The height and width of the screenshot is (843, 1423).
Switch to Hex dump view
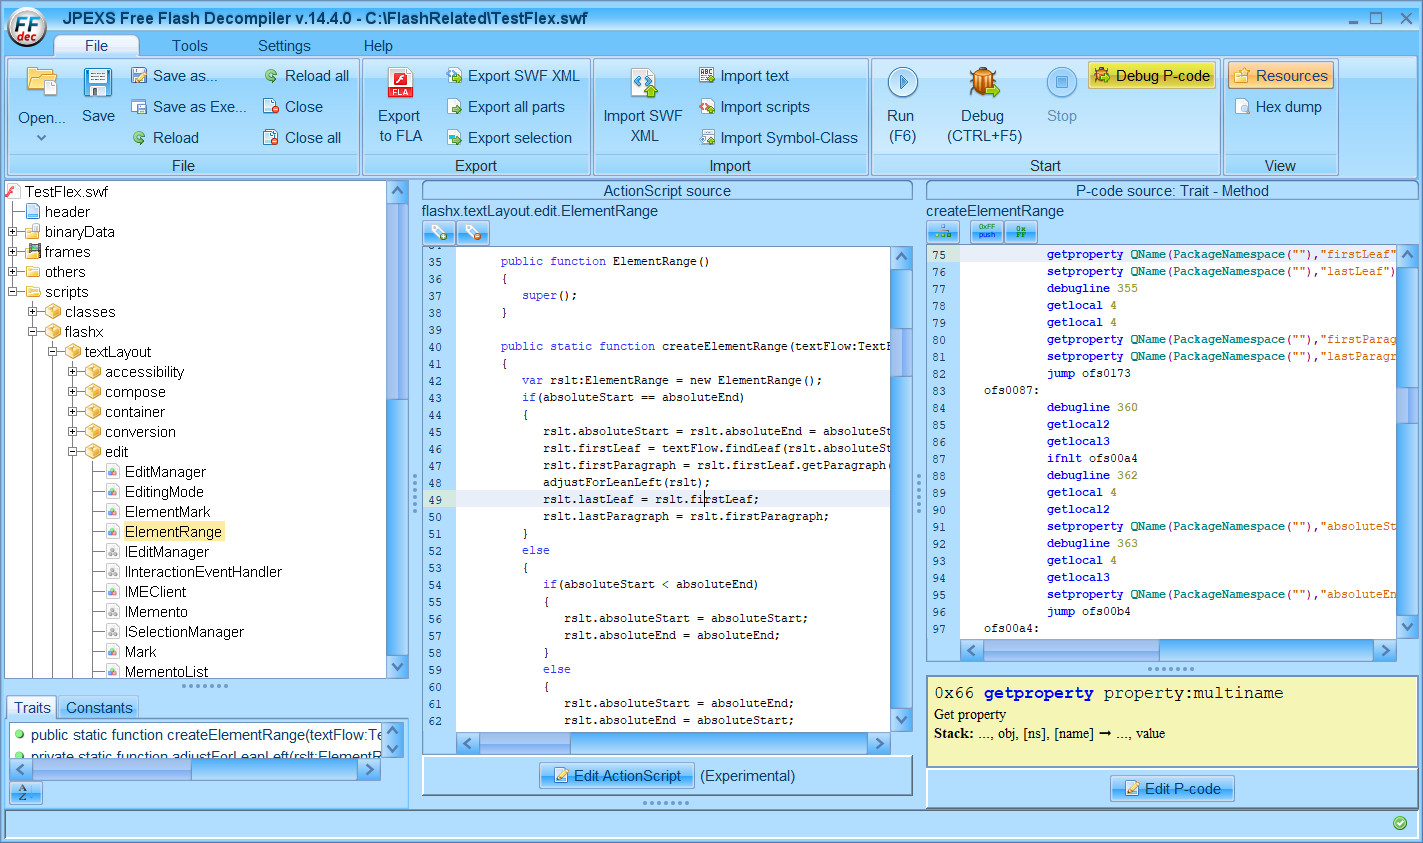1278,107
